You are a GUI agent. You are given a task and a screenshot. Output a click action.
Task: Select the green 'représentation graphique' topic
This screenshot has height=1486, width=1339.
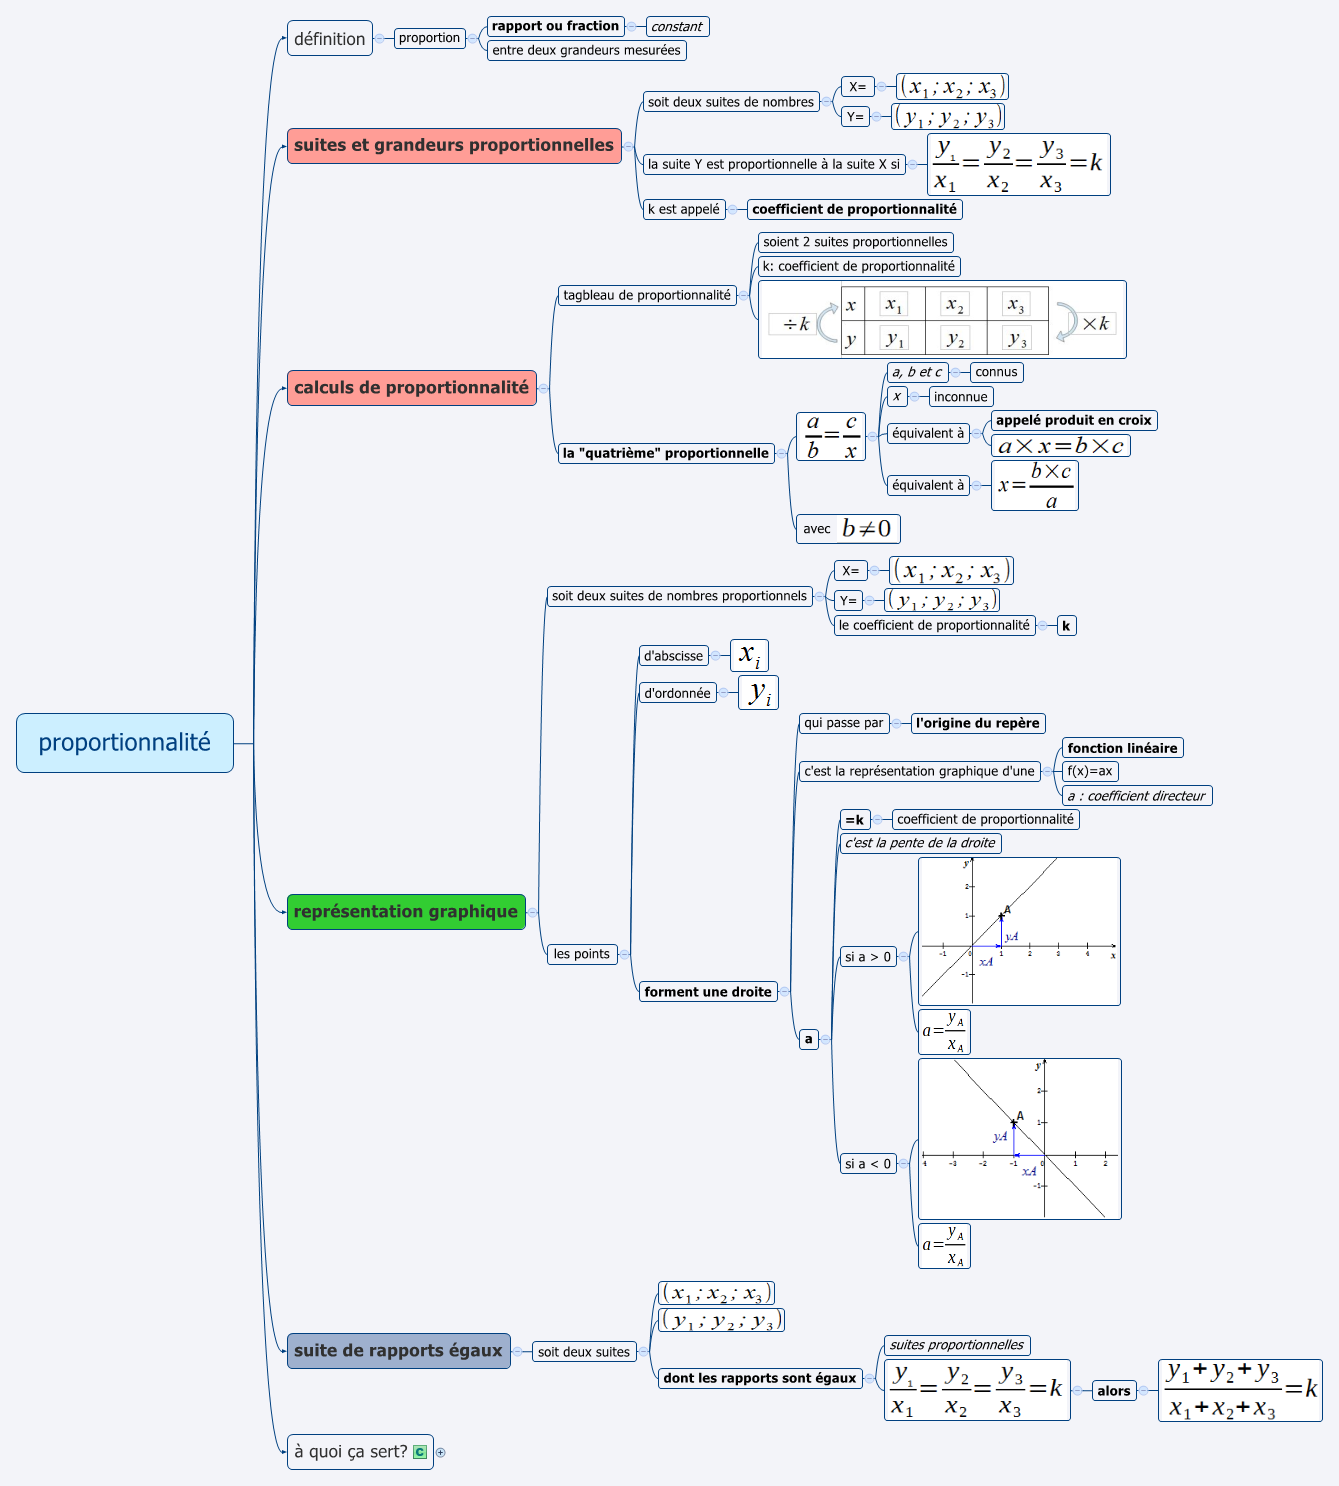(406, 912)
